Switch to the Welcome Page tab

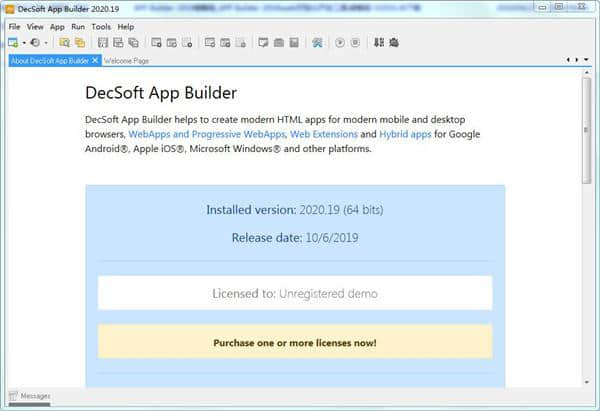coord(126,60)
